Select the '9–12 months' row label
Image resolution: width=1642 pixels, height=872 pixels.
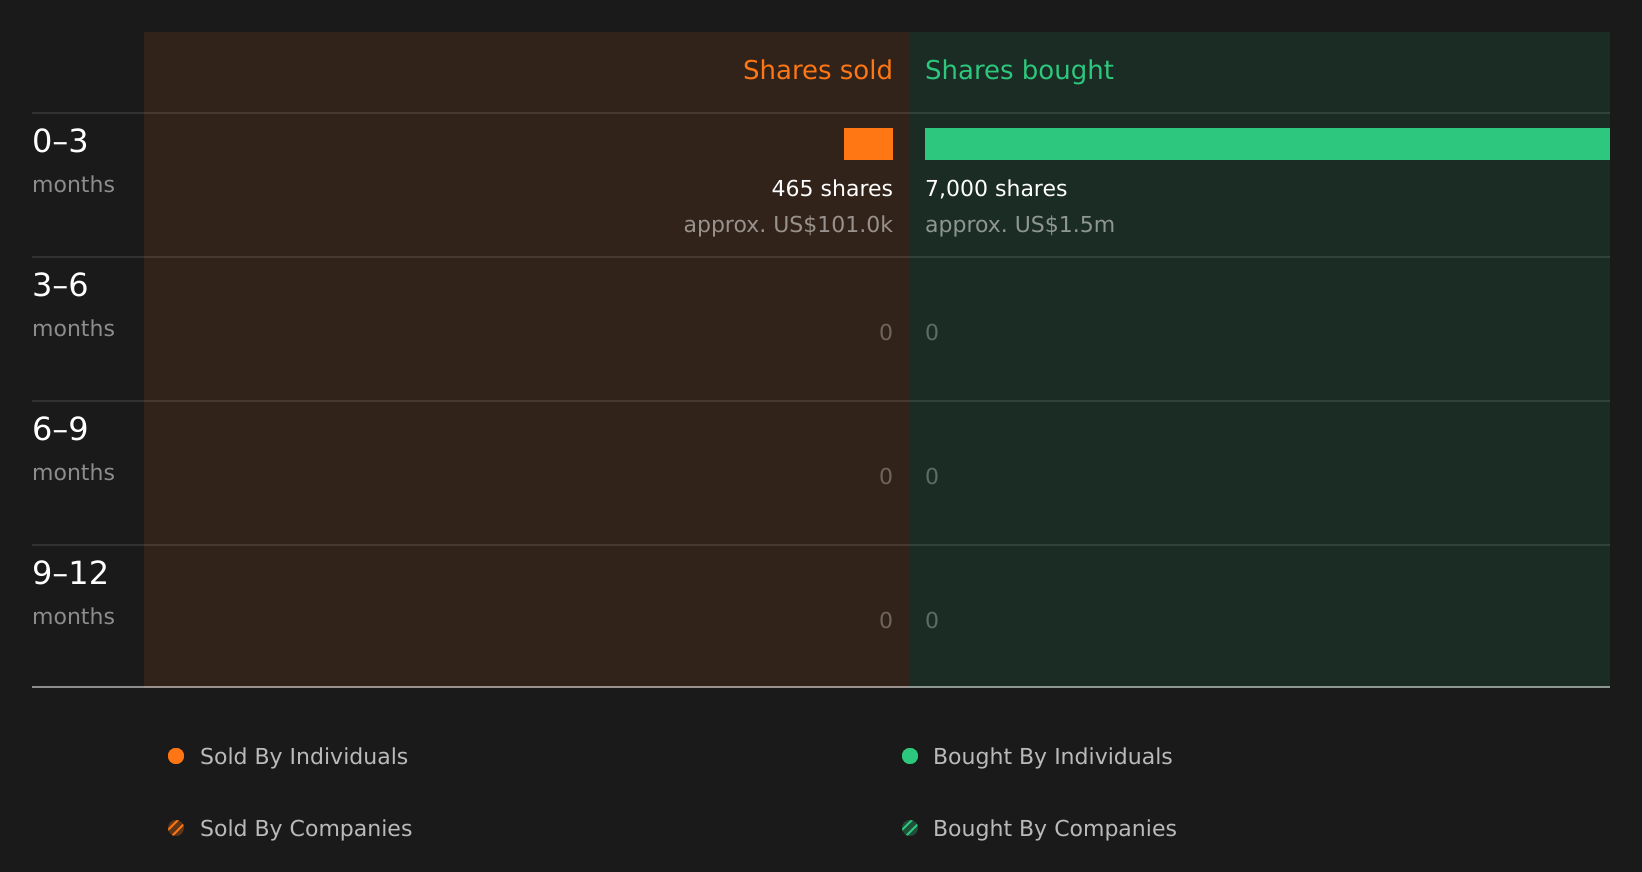click(x=73, y=593)
